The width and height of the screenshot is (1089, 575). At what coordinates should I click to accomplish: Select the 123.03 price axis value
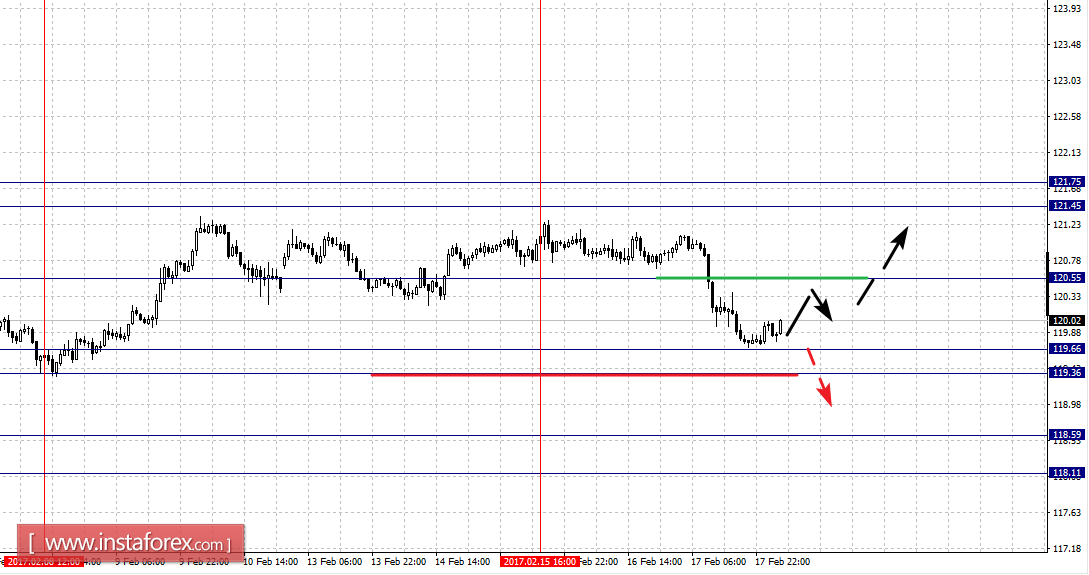(x=1067, y=81)
